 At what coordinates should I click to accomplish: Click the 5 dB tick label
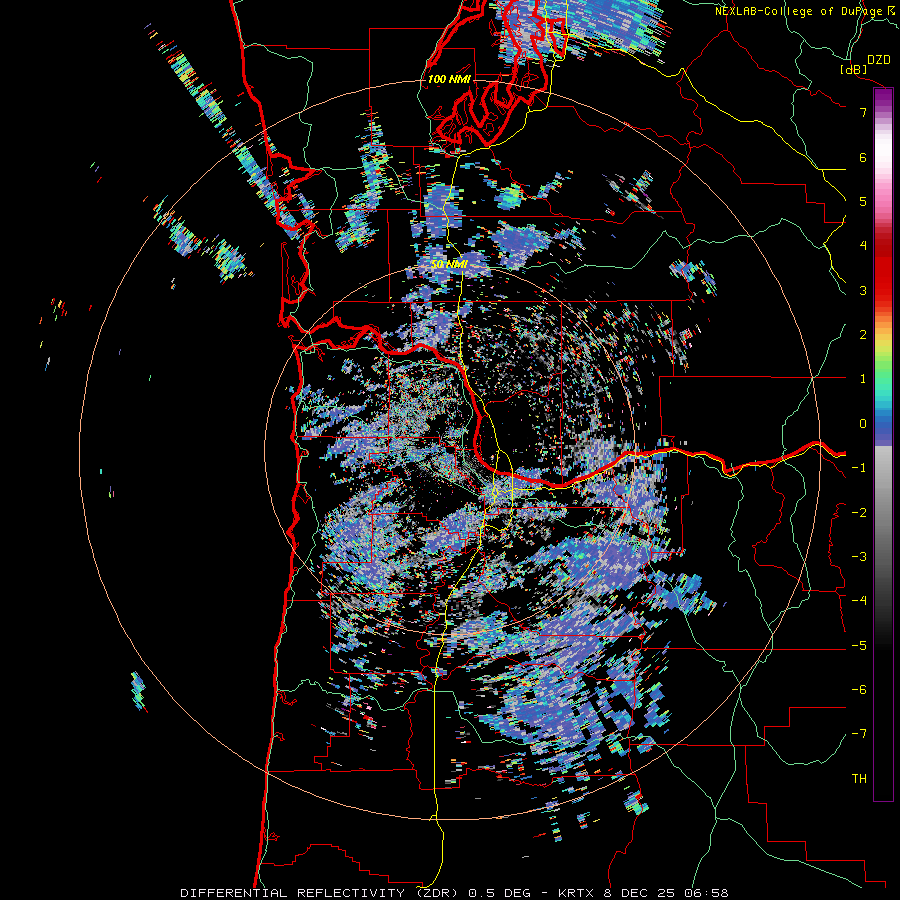click(863, 201)
